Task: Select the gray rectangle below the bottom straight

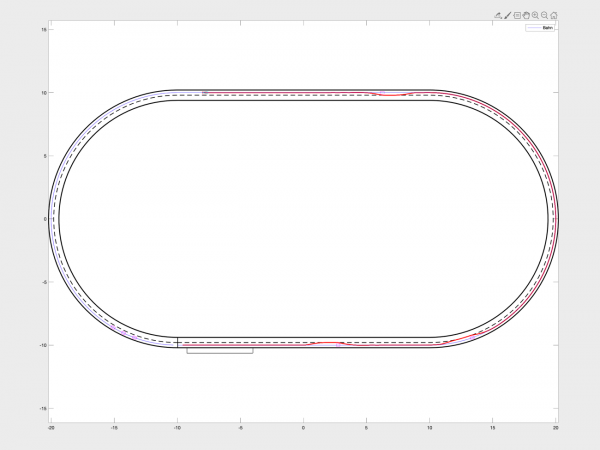Action: click(219, 351)
